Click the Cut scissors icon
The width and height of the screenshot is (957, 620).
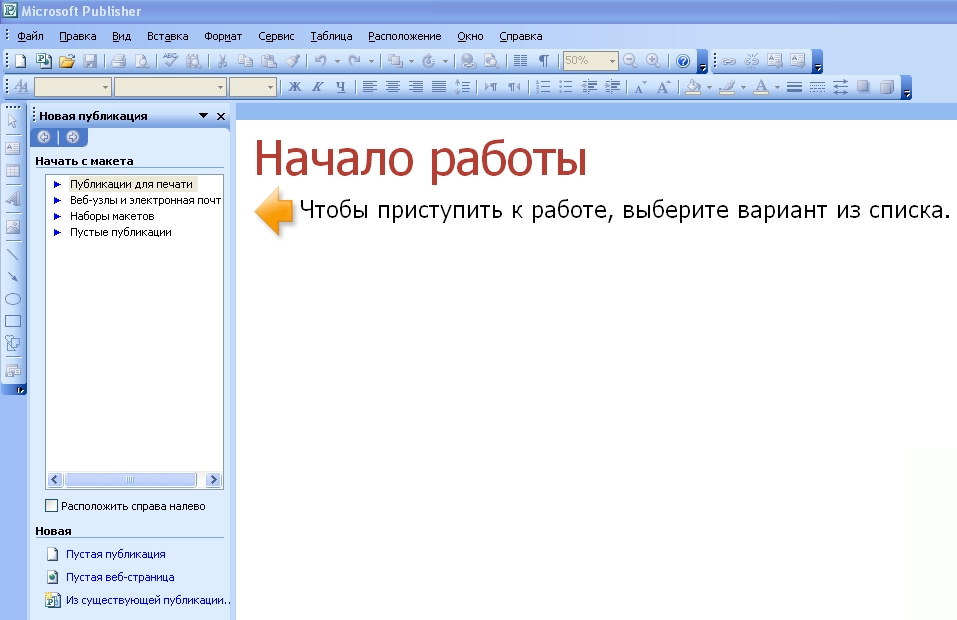tap(222, 60)
